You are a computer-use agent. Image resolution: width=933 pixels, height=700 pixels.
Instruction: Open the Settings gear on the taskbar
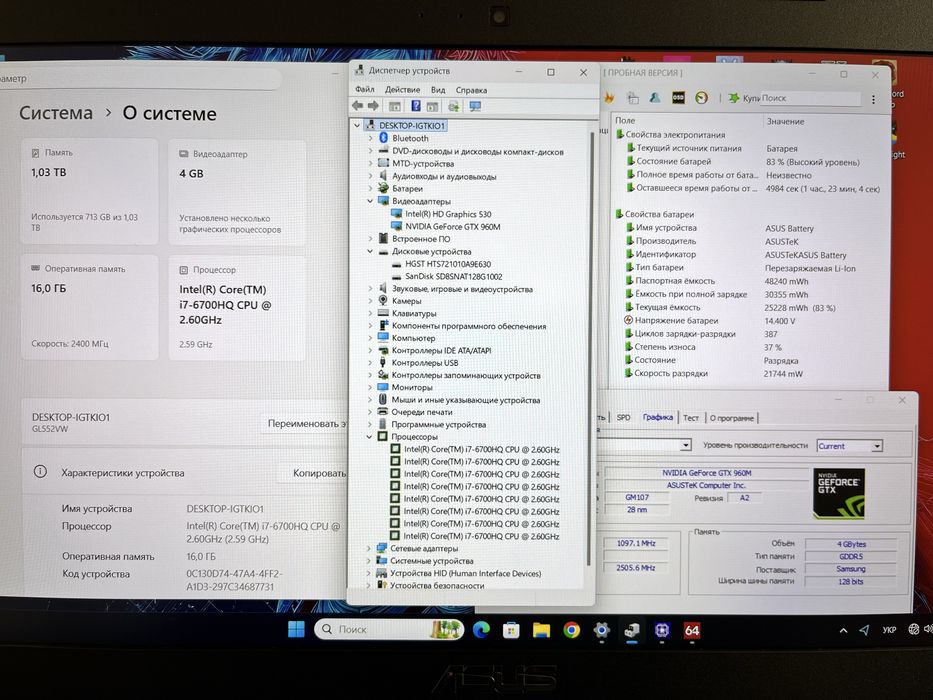602,630
